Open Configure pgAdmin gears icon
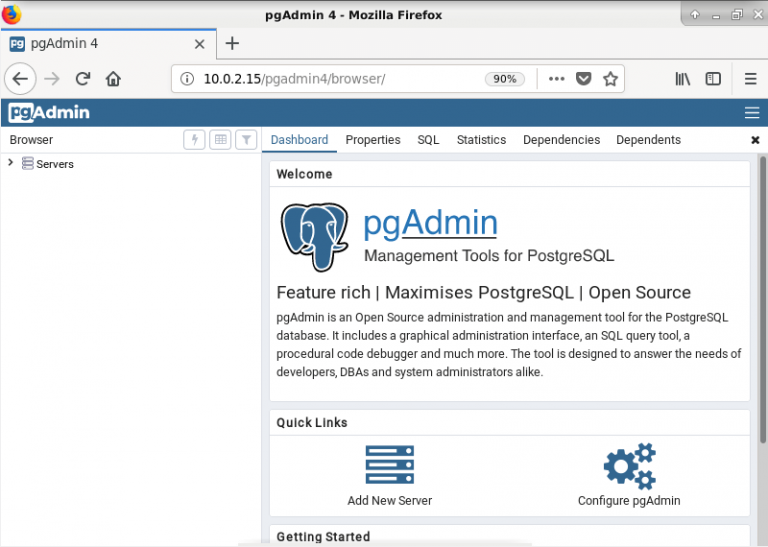 pos(629,465)
